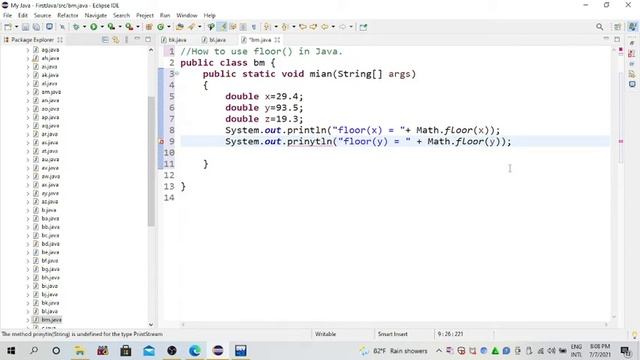Open Package Explorer View Menu

[x=127, y=40]
